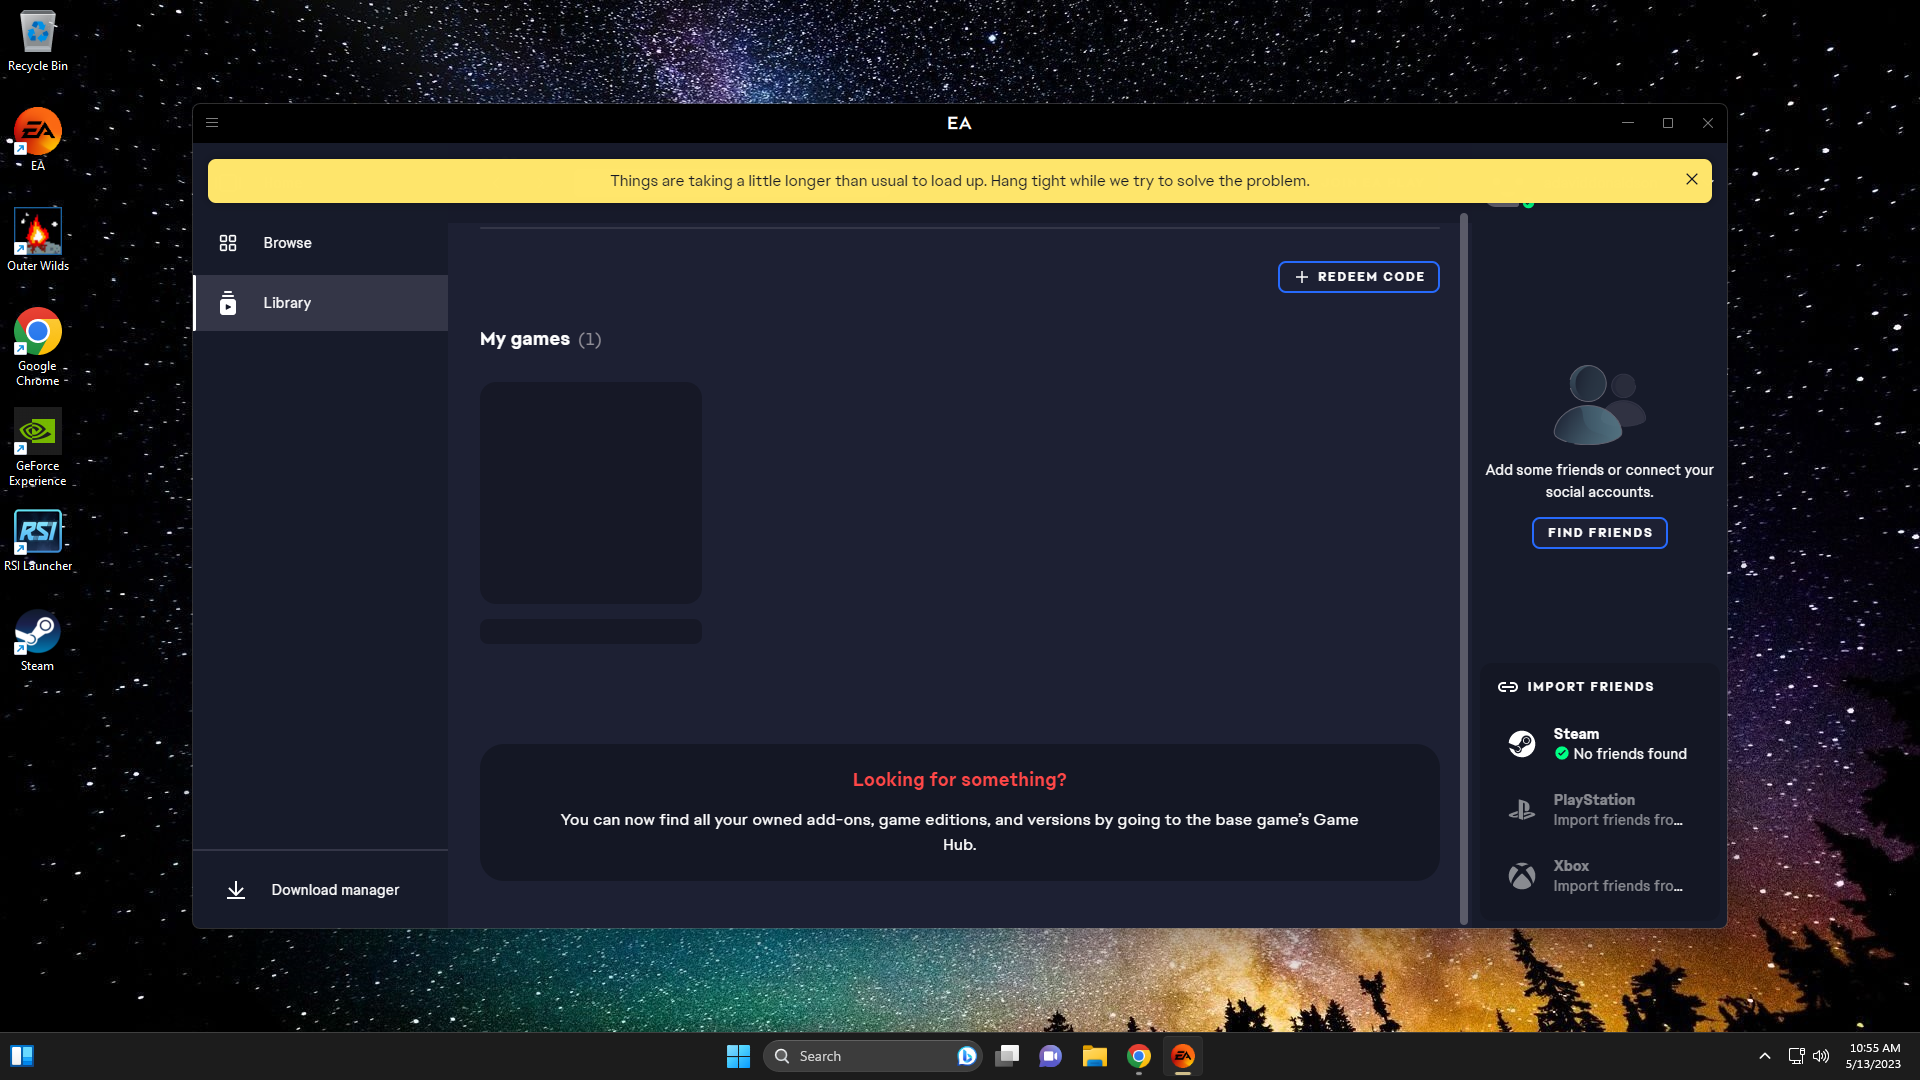The width and height of the screenshot is (1920, 1080).
Task: Select the EA desktop shortcut
Action: [38, 140]
